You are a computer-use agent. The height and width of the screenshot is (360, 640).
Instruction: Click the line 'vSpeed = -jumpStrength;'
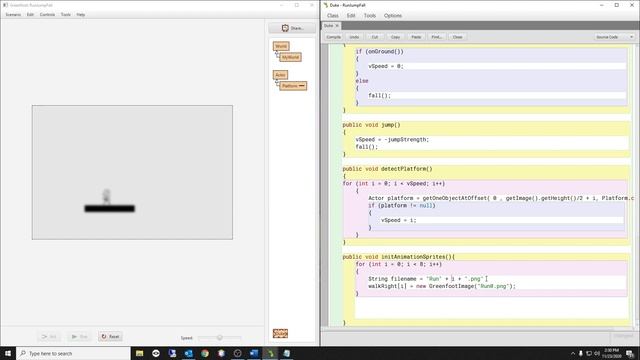pos(392,140)
